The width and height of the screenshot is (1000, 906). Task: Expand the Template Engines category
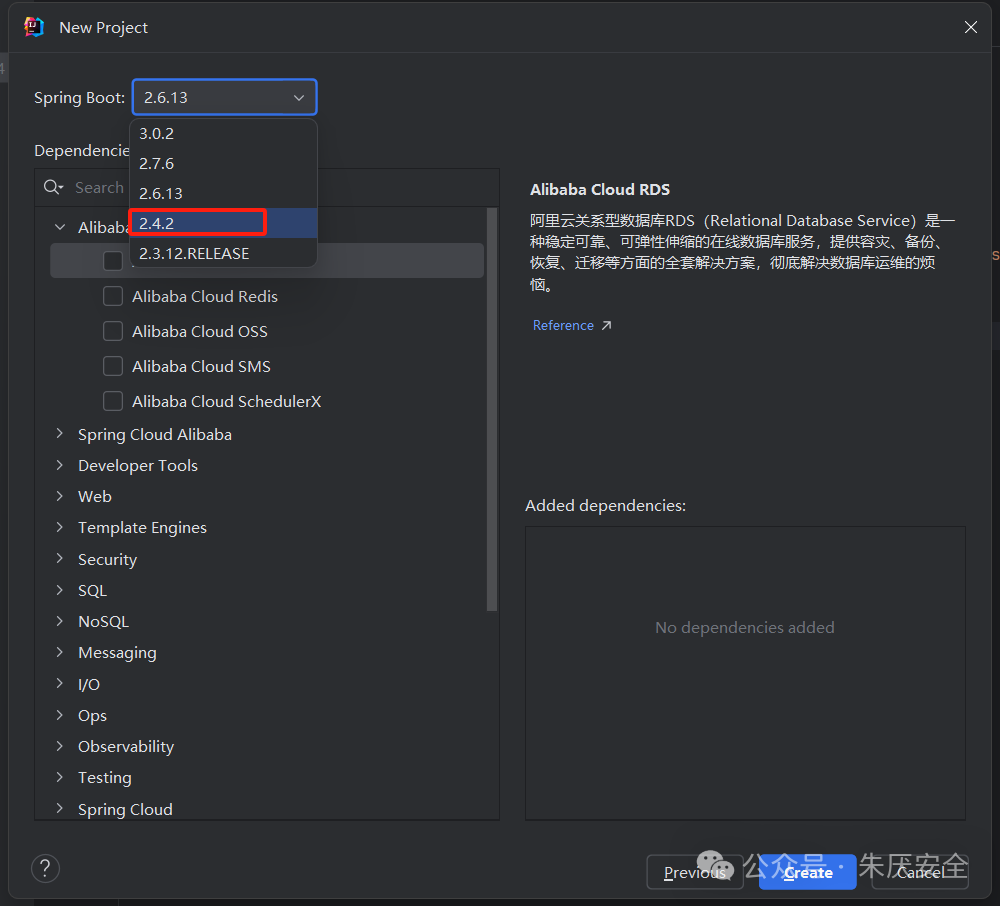(x=60, y=527)
